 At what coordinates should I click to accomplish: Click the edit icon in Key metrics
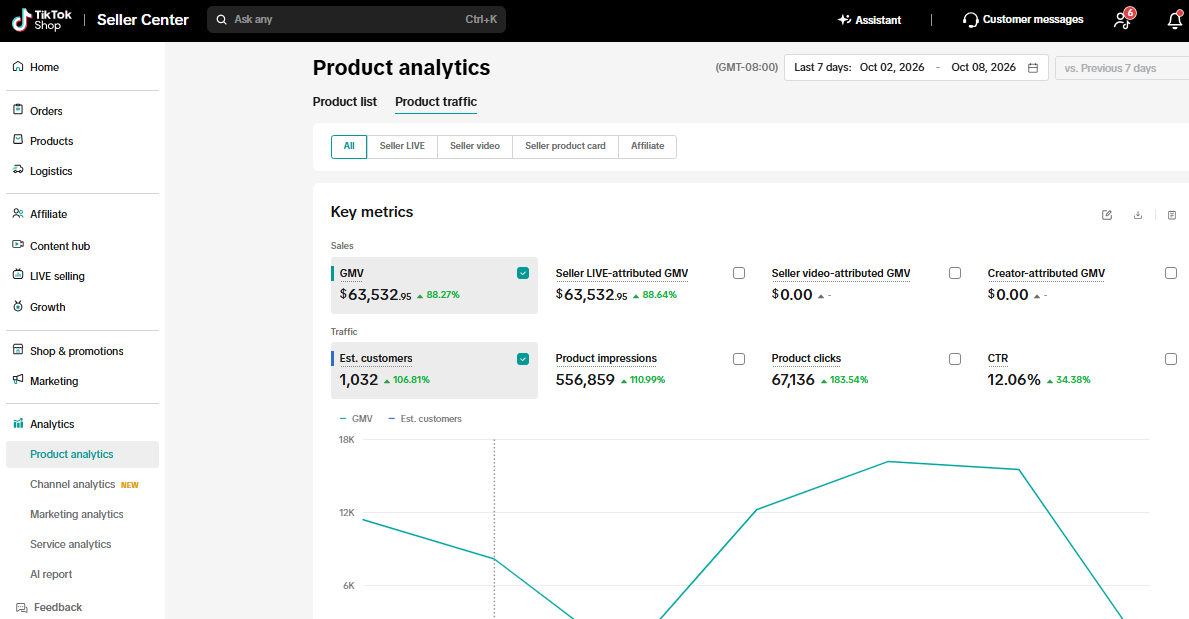point(1107,215)
